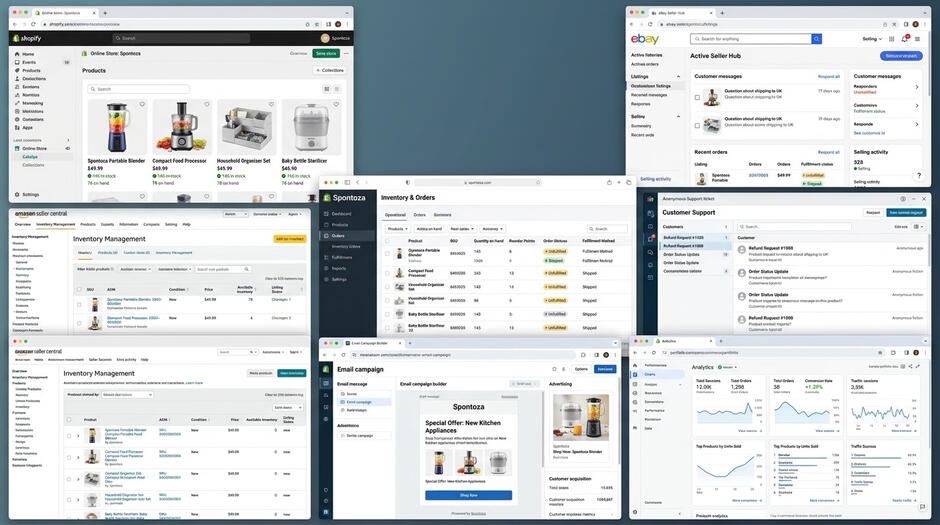Open Collections under Online Store in Shopify
The height and width of the screenshot is (525, 940).
coord(33,165)
